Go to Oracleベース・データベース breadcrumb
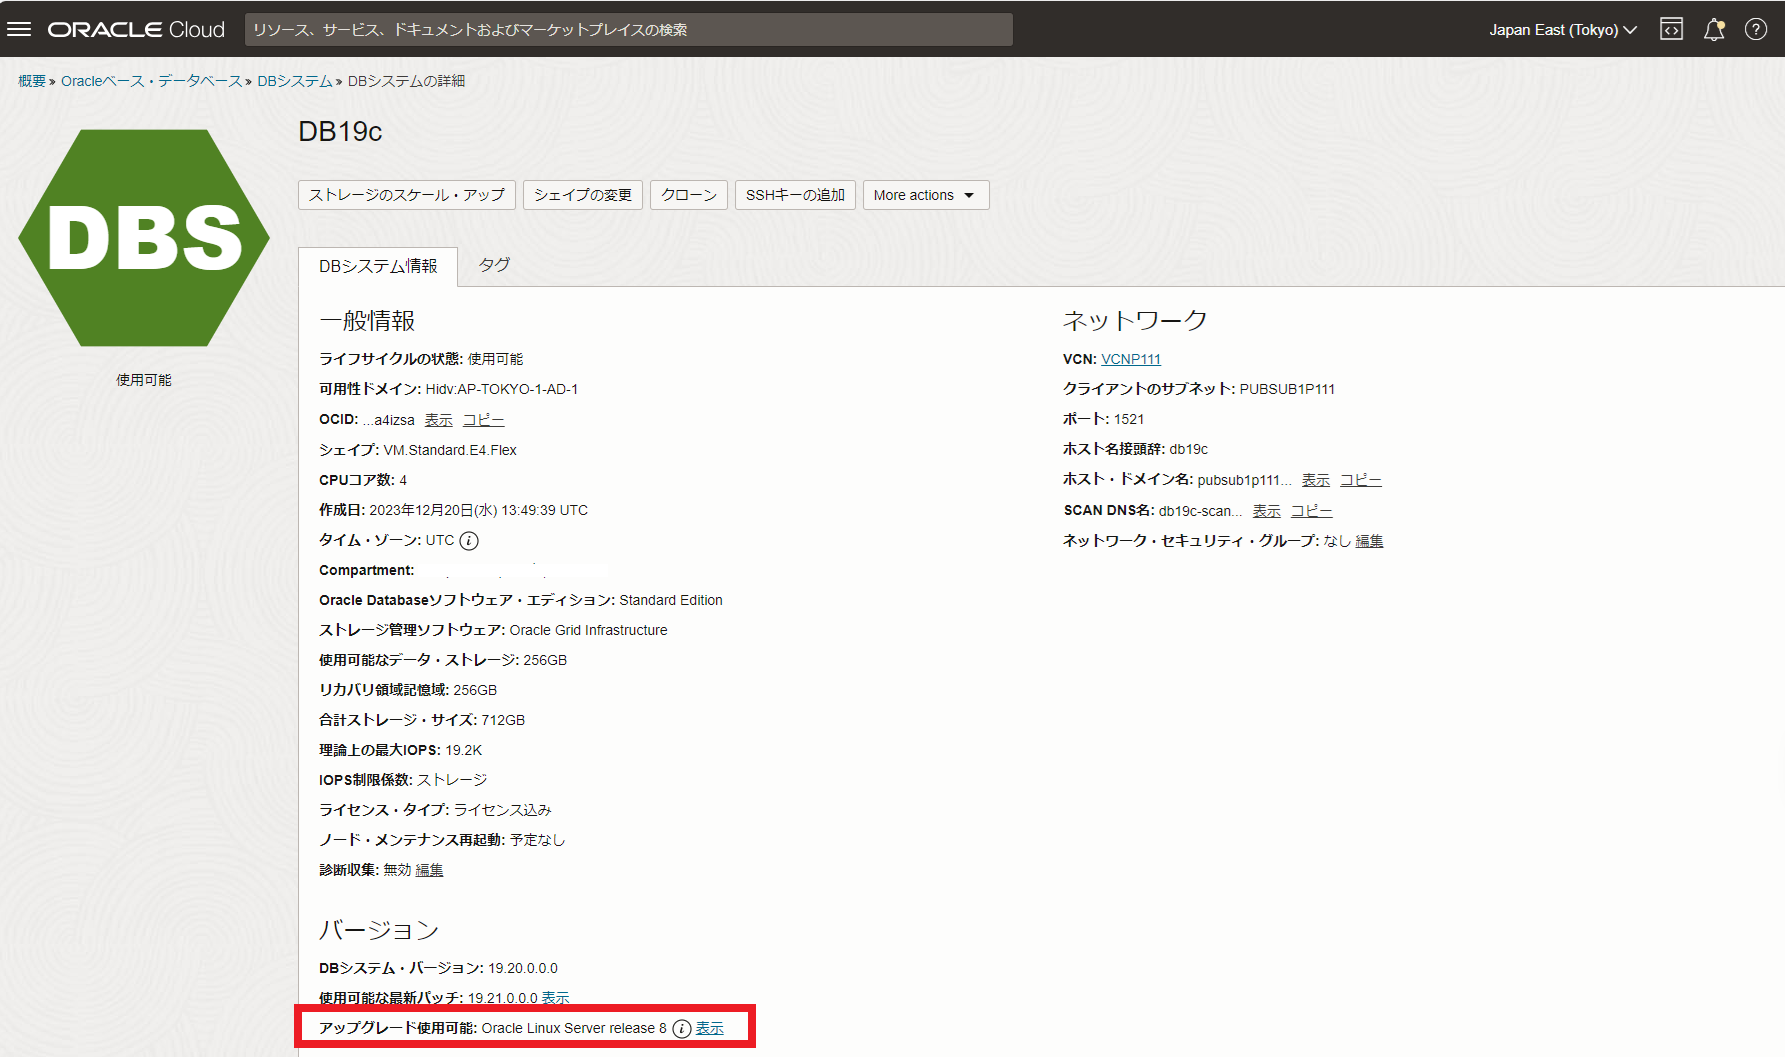 pyautogui.click(x=151, y=81)
